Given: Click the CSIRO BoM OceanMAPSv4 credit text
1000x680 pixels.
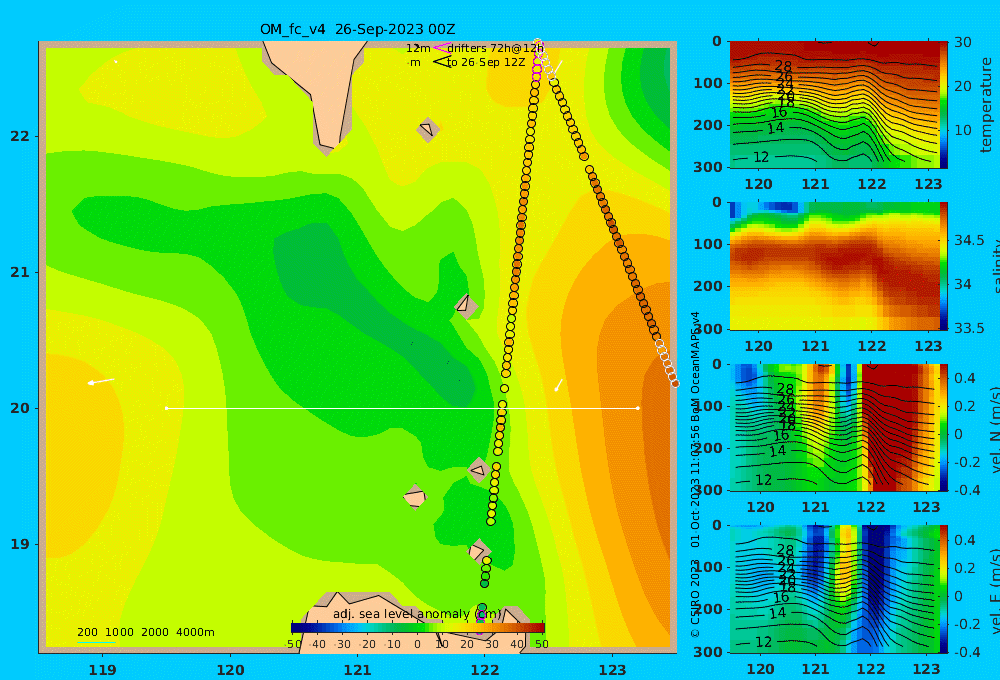Looking at the screenshot, I should (695, 475).
